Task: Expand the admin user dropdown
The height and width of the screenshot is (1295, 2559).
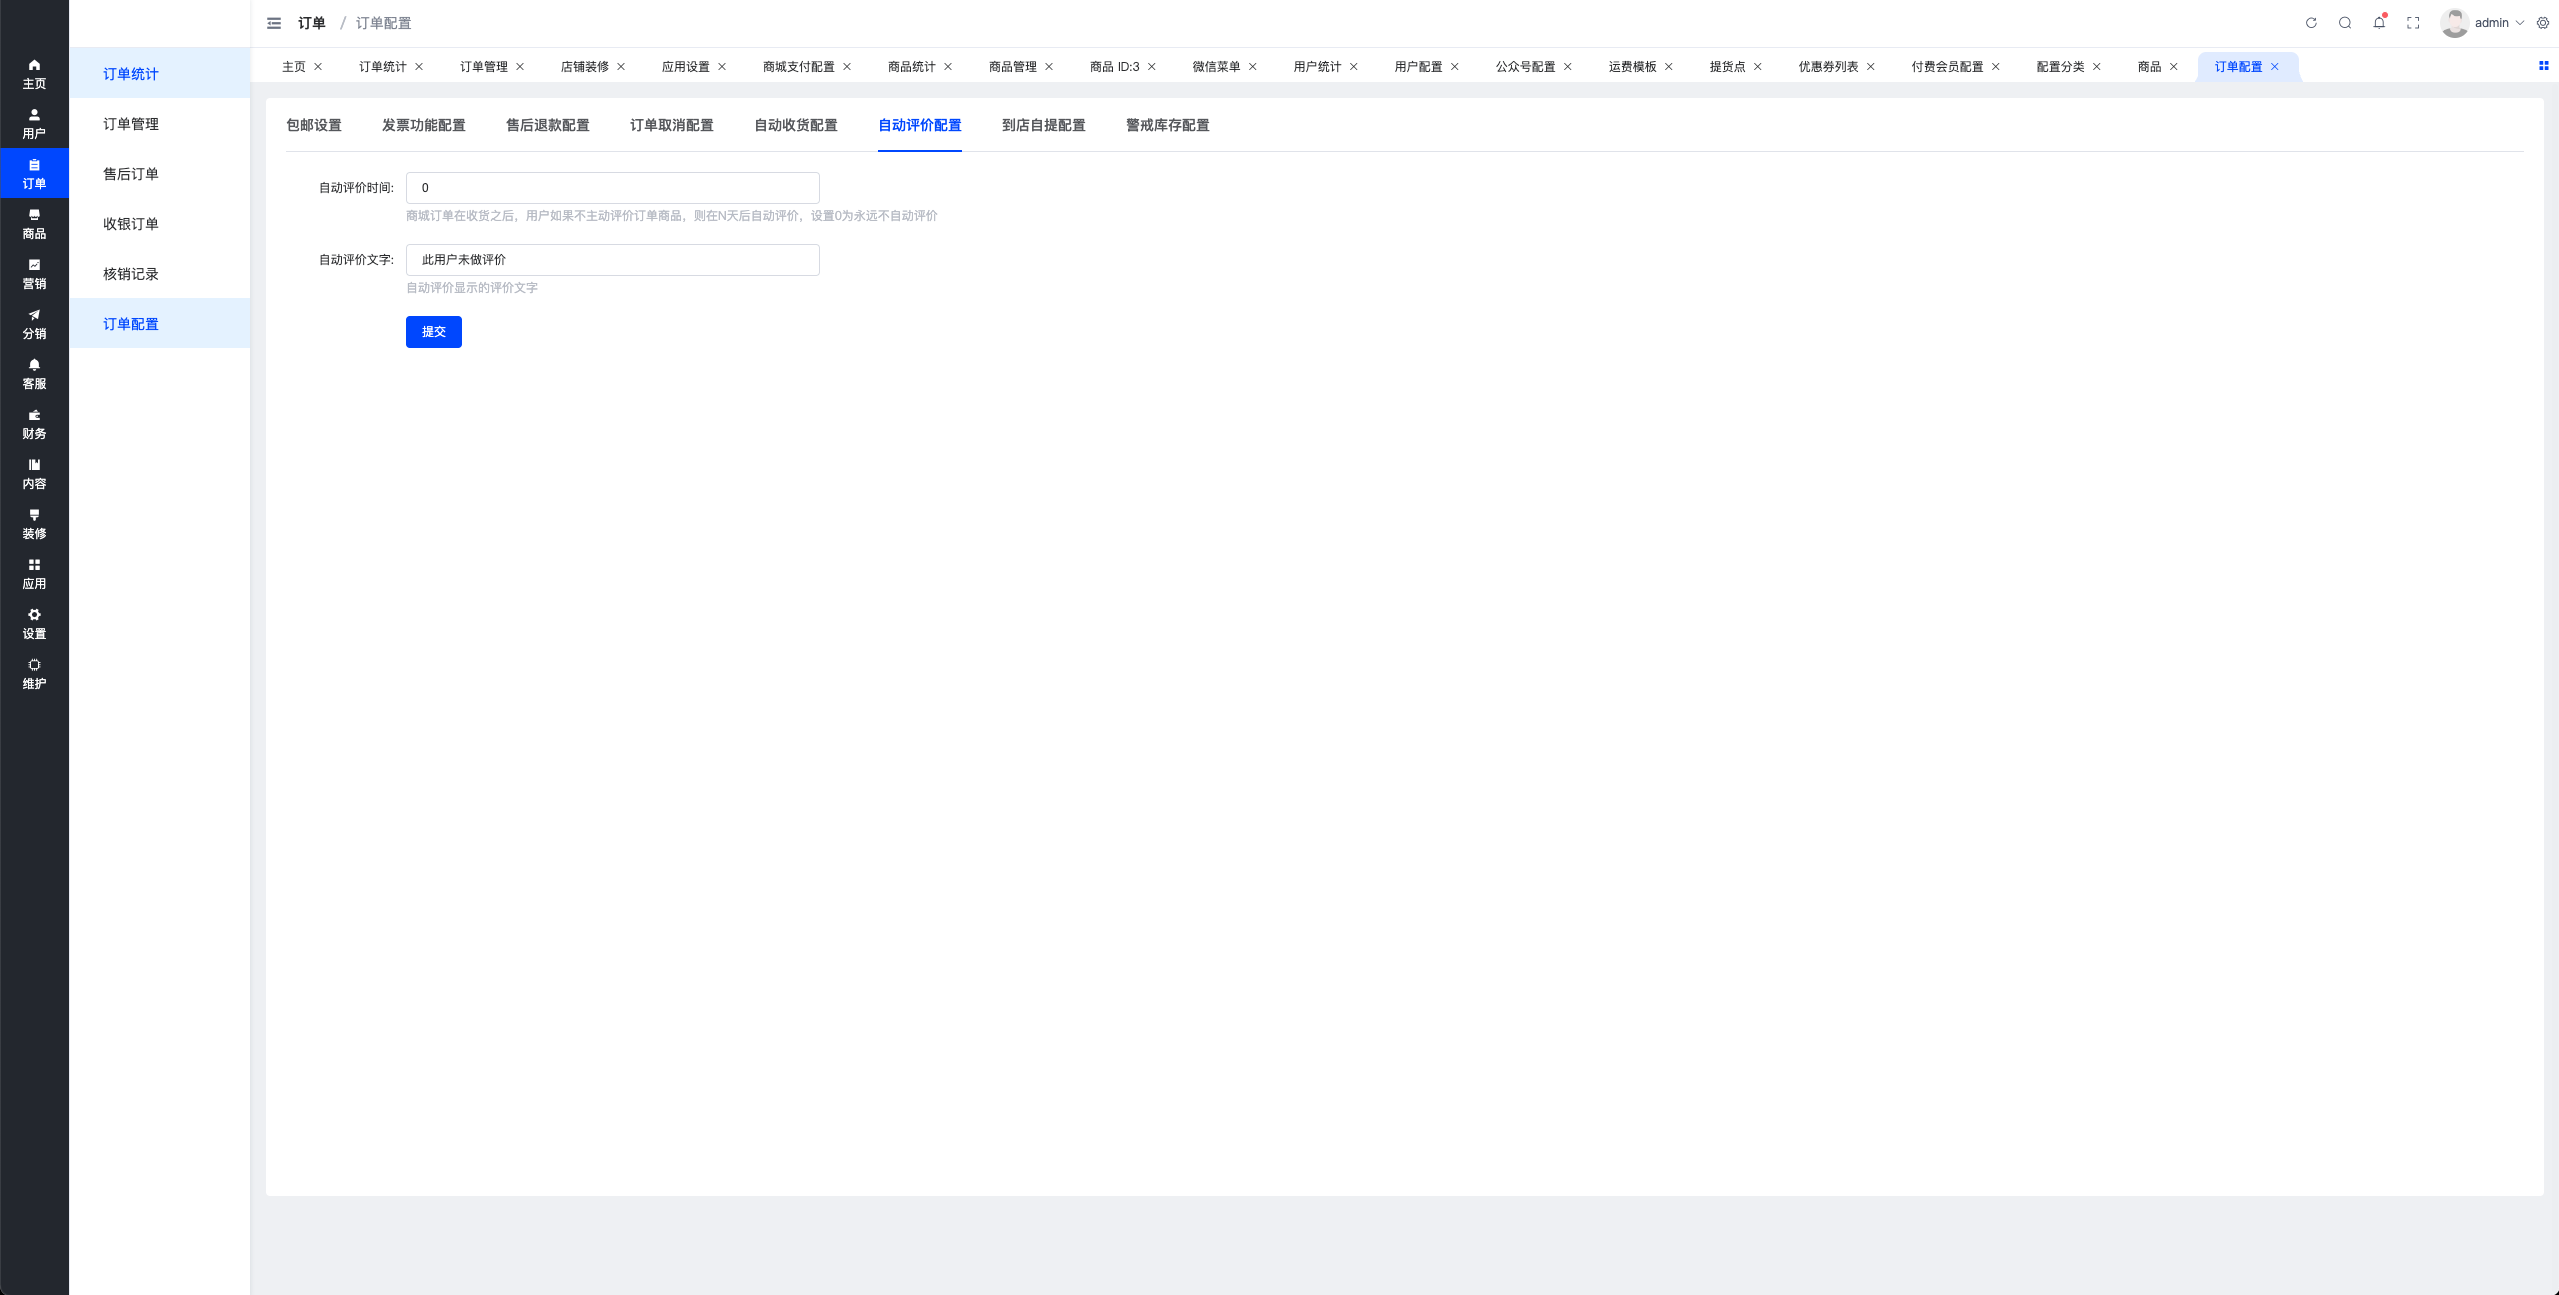Action: (x=2499, y=23)
